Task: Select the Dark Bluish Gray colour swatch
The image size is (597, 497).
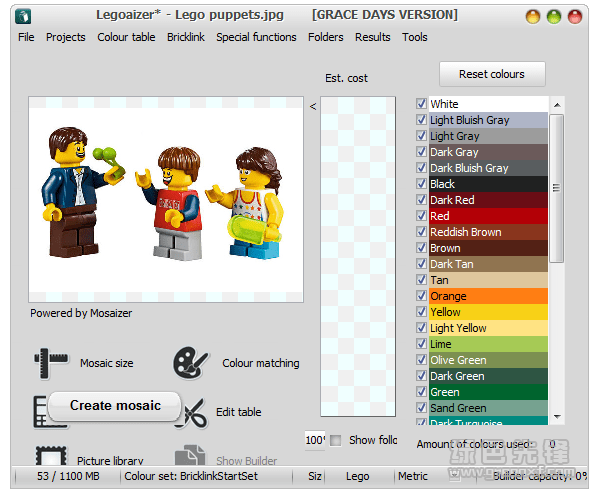Action: (488, 168)
